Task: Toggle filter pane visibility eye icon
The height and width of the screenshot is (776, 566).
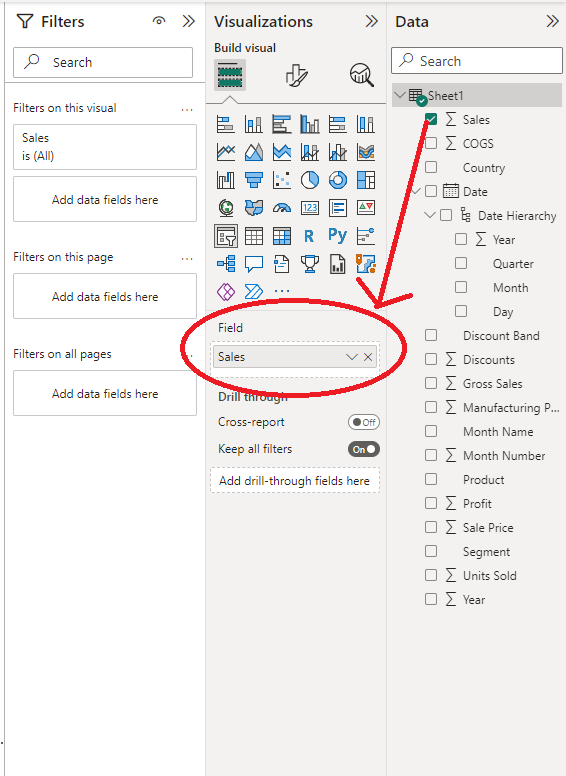Action: coord(159,21)
